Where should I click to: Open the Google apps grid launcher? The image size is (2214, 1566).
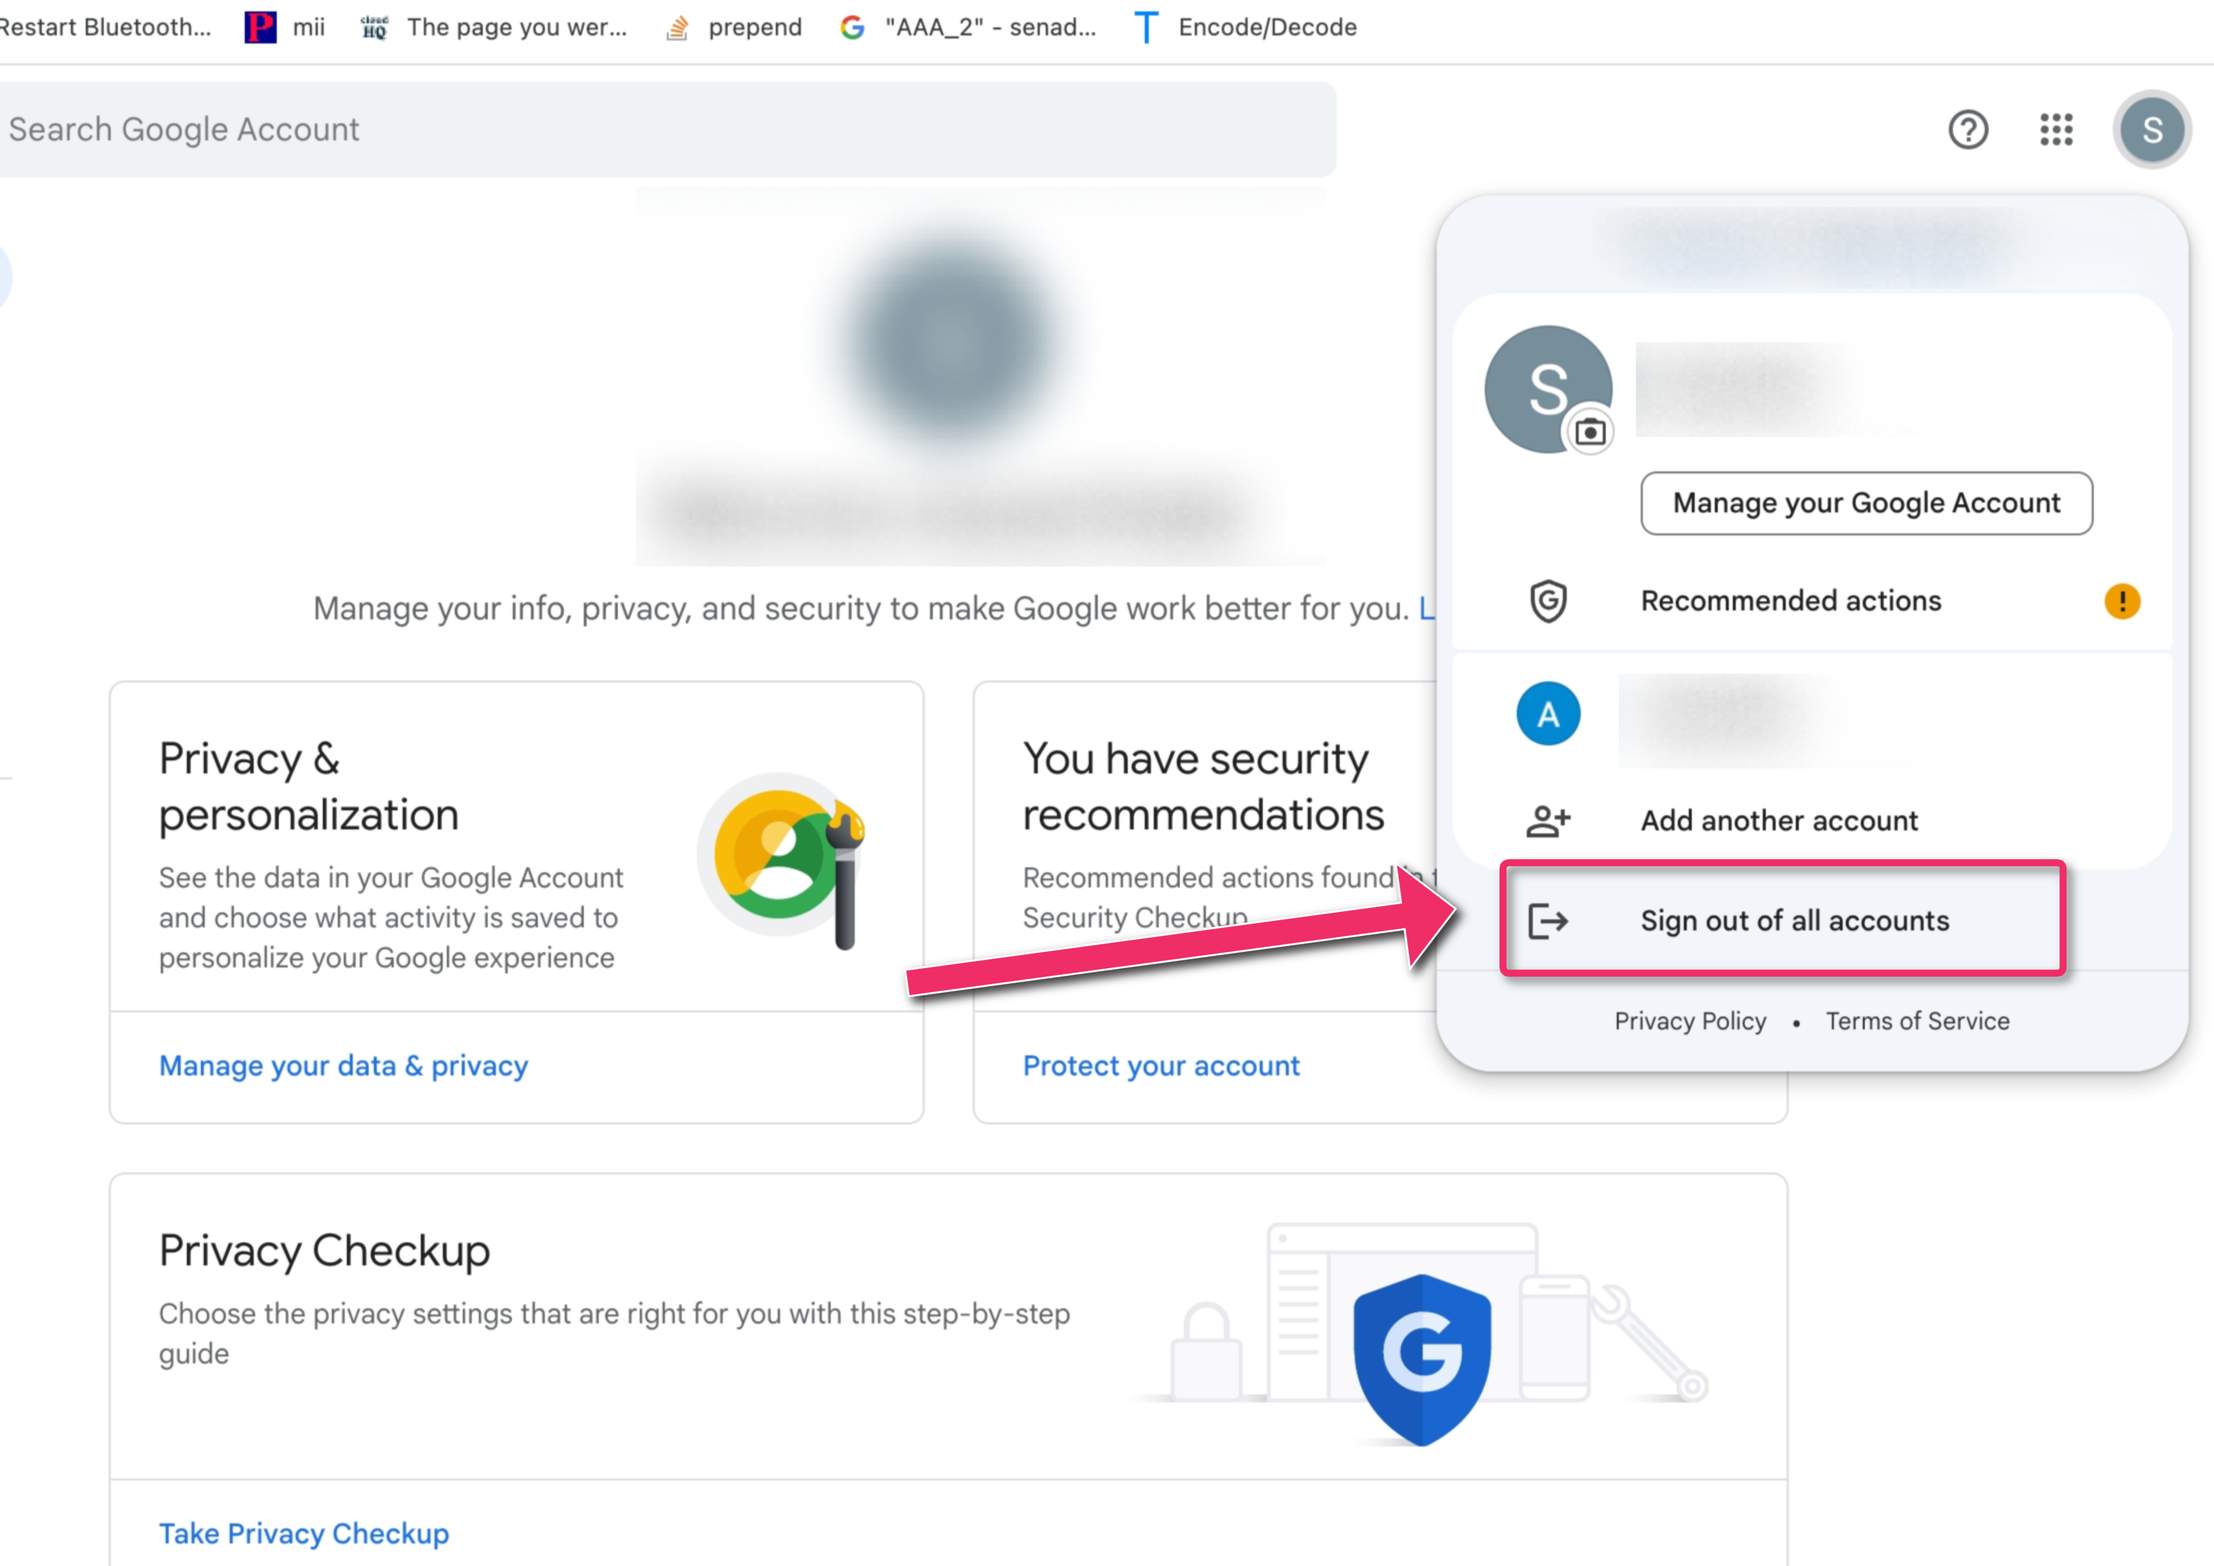click(x=2056, y=129)
